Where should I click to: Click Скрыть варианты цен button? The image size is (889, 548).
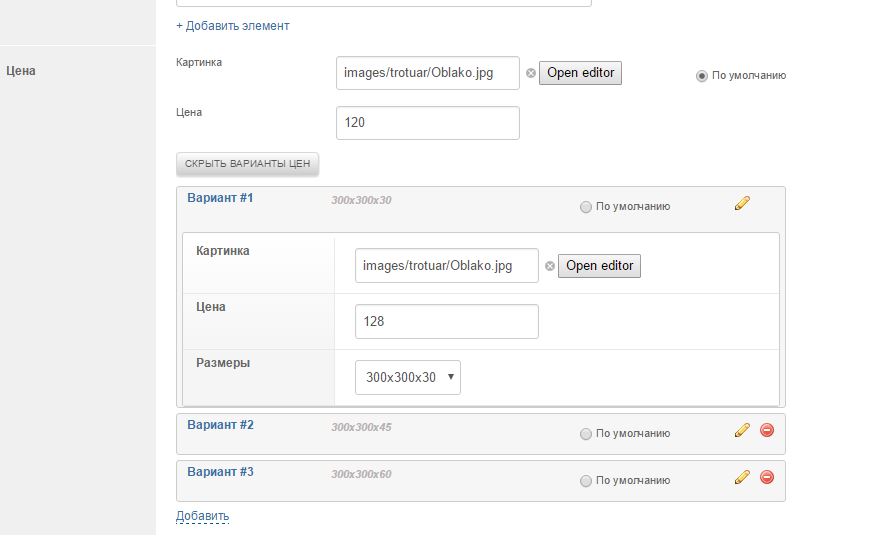point(247,163)
